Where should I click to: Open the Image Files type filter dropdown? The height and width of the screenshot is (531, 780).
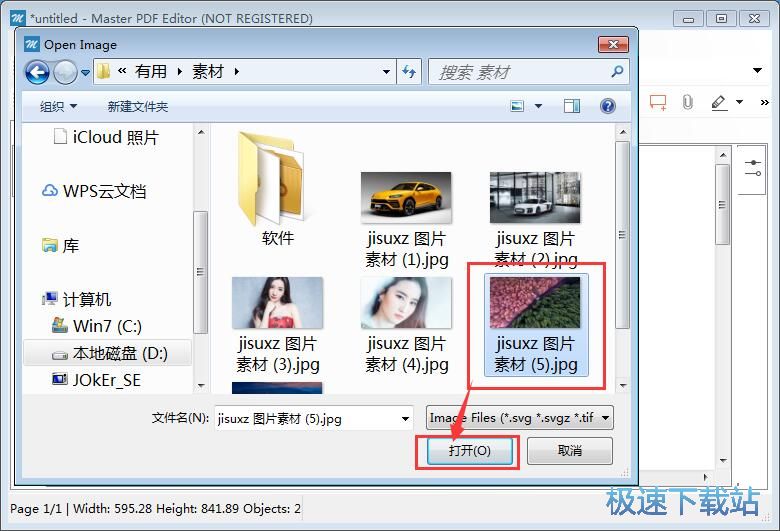519,418
